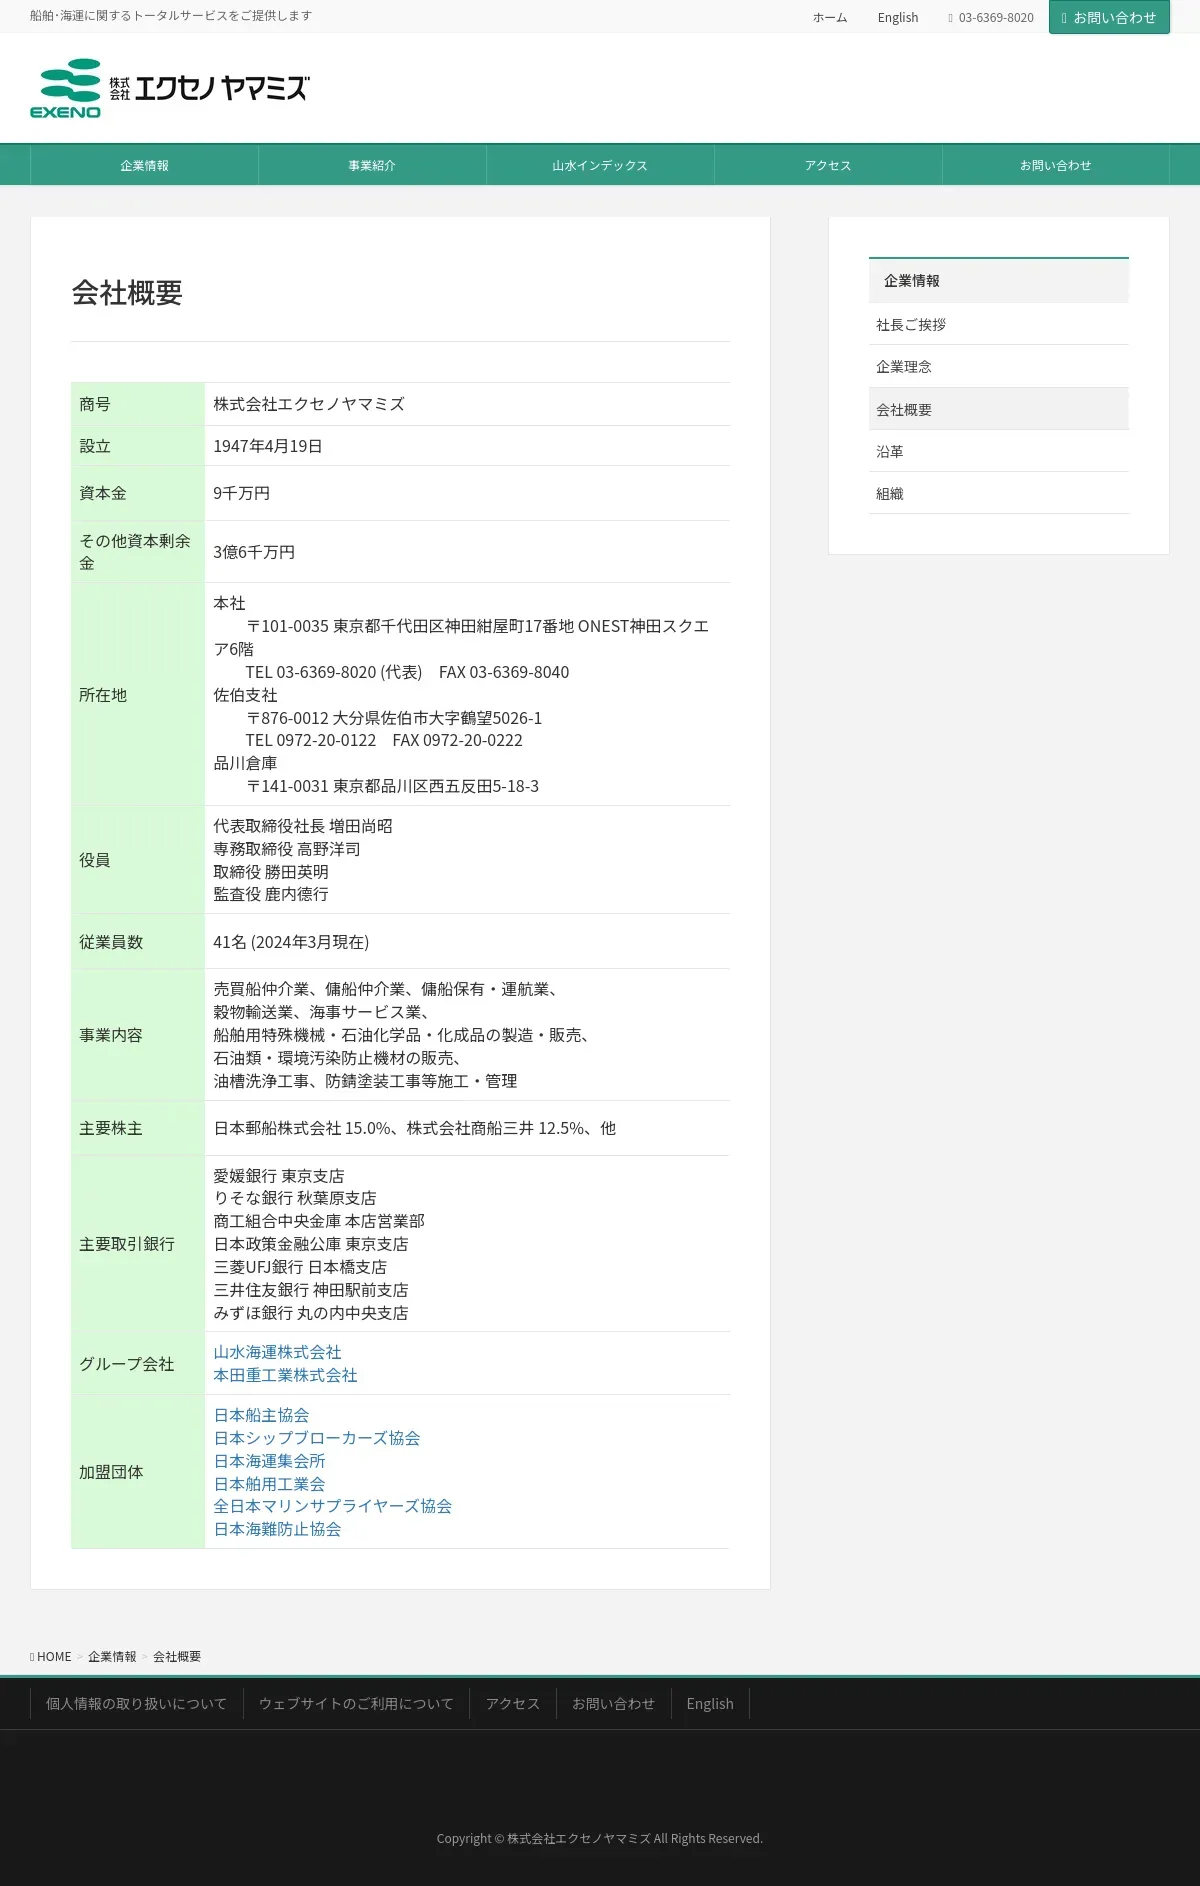Open English in the footer

tap(710, 1704)
